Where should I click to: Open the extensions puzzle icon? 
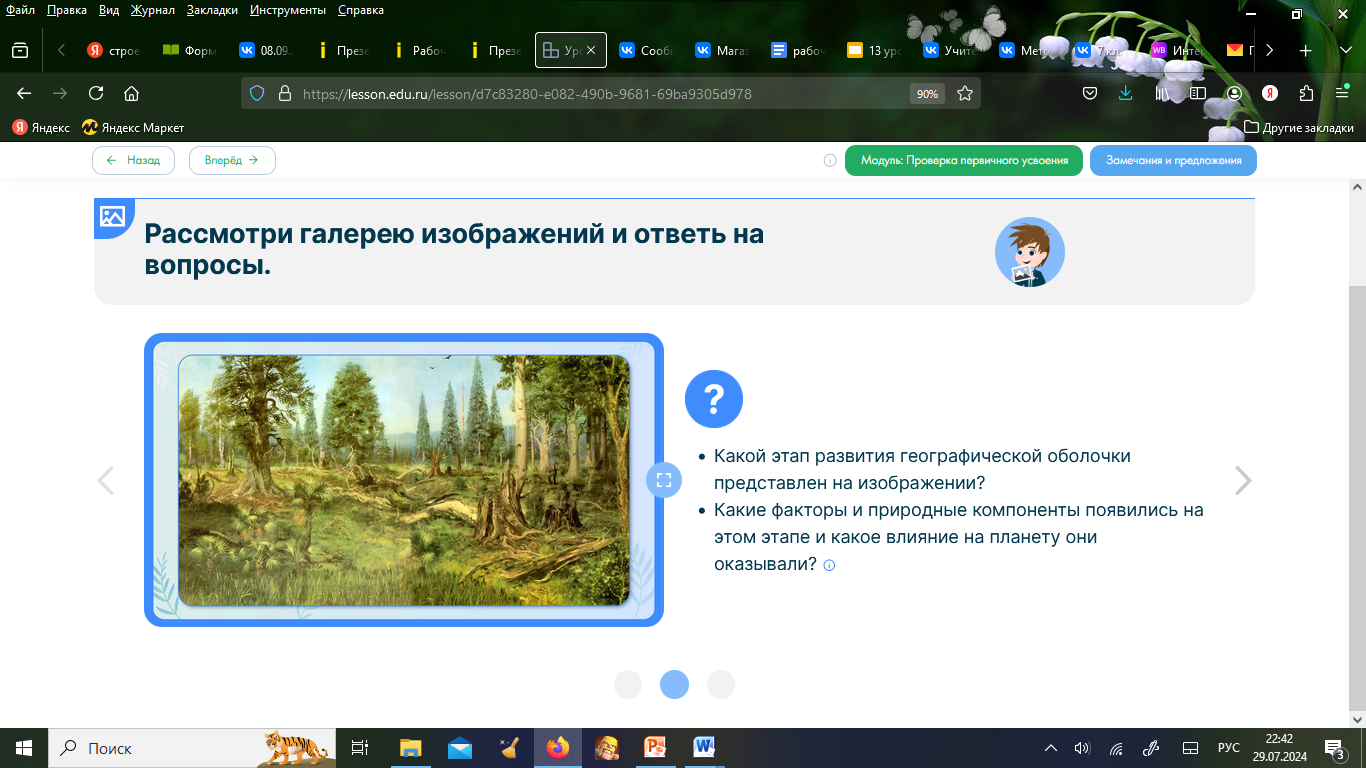point(1306,93)
